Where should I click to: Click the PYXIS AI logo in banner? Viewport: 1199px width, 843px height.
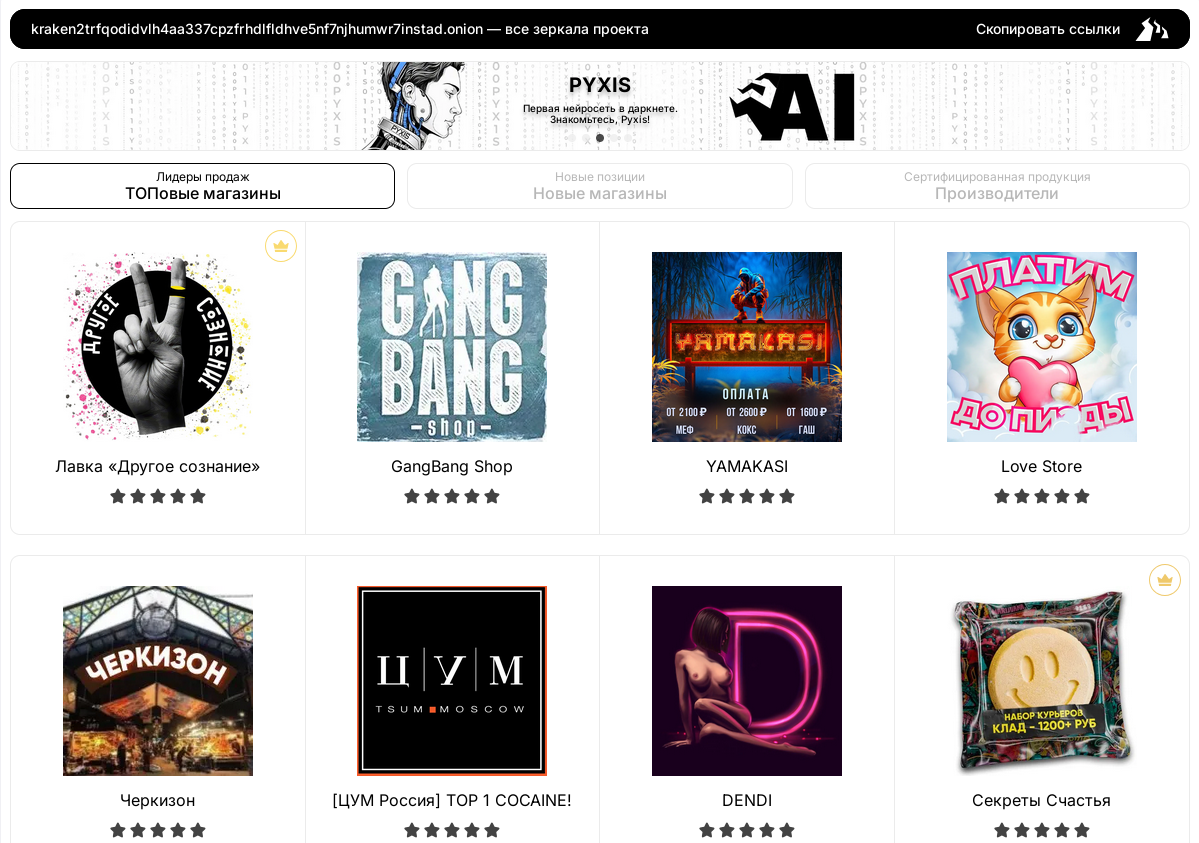click(x=793, y=107)
